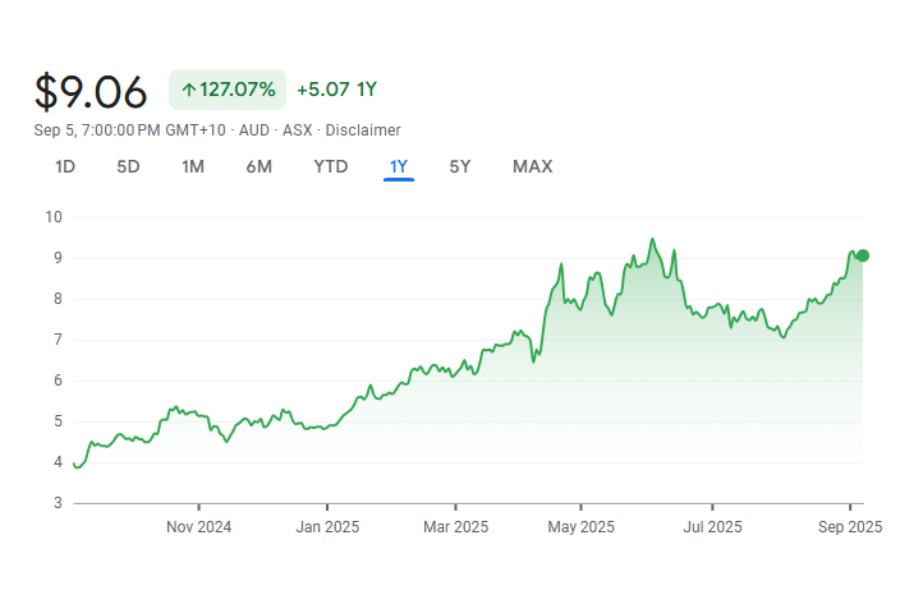Select the MAX range tab
Viewport: 900px width, 600px height.
532,167
